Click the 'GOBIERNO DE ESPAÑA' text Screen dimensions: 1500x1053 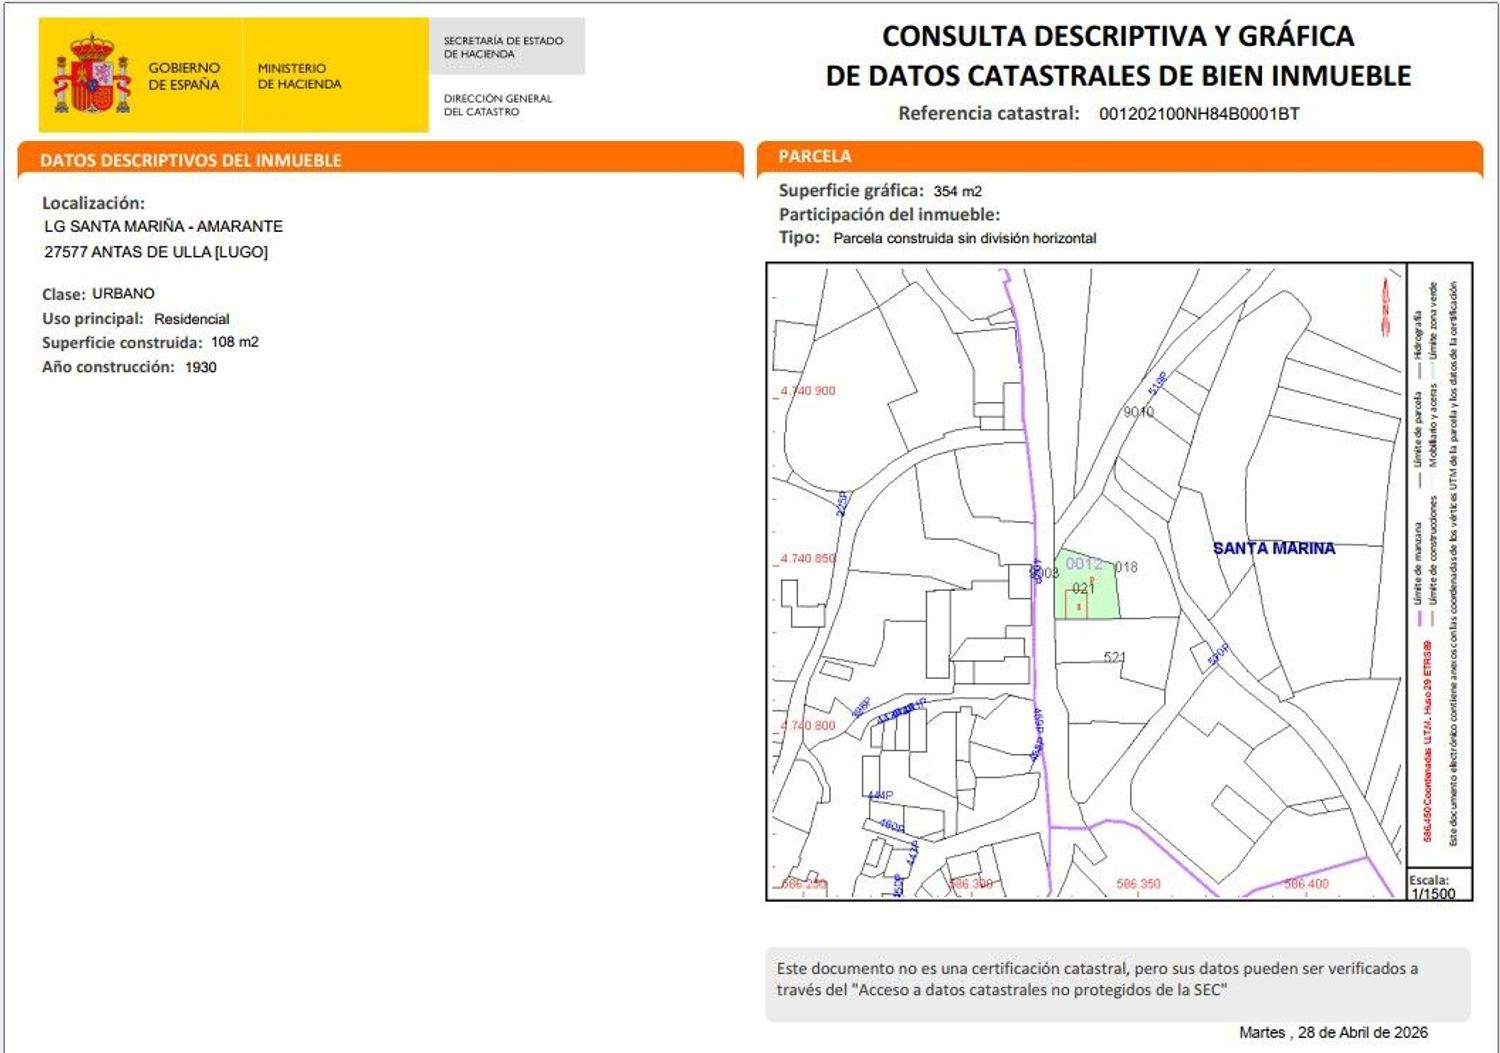pyautogui.click(x=184, y=76)
